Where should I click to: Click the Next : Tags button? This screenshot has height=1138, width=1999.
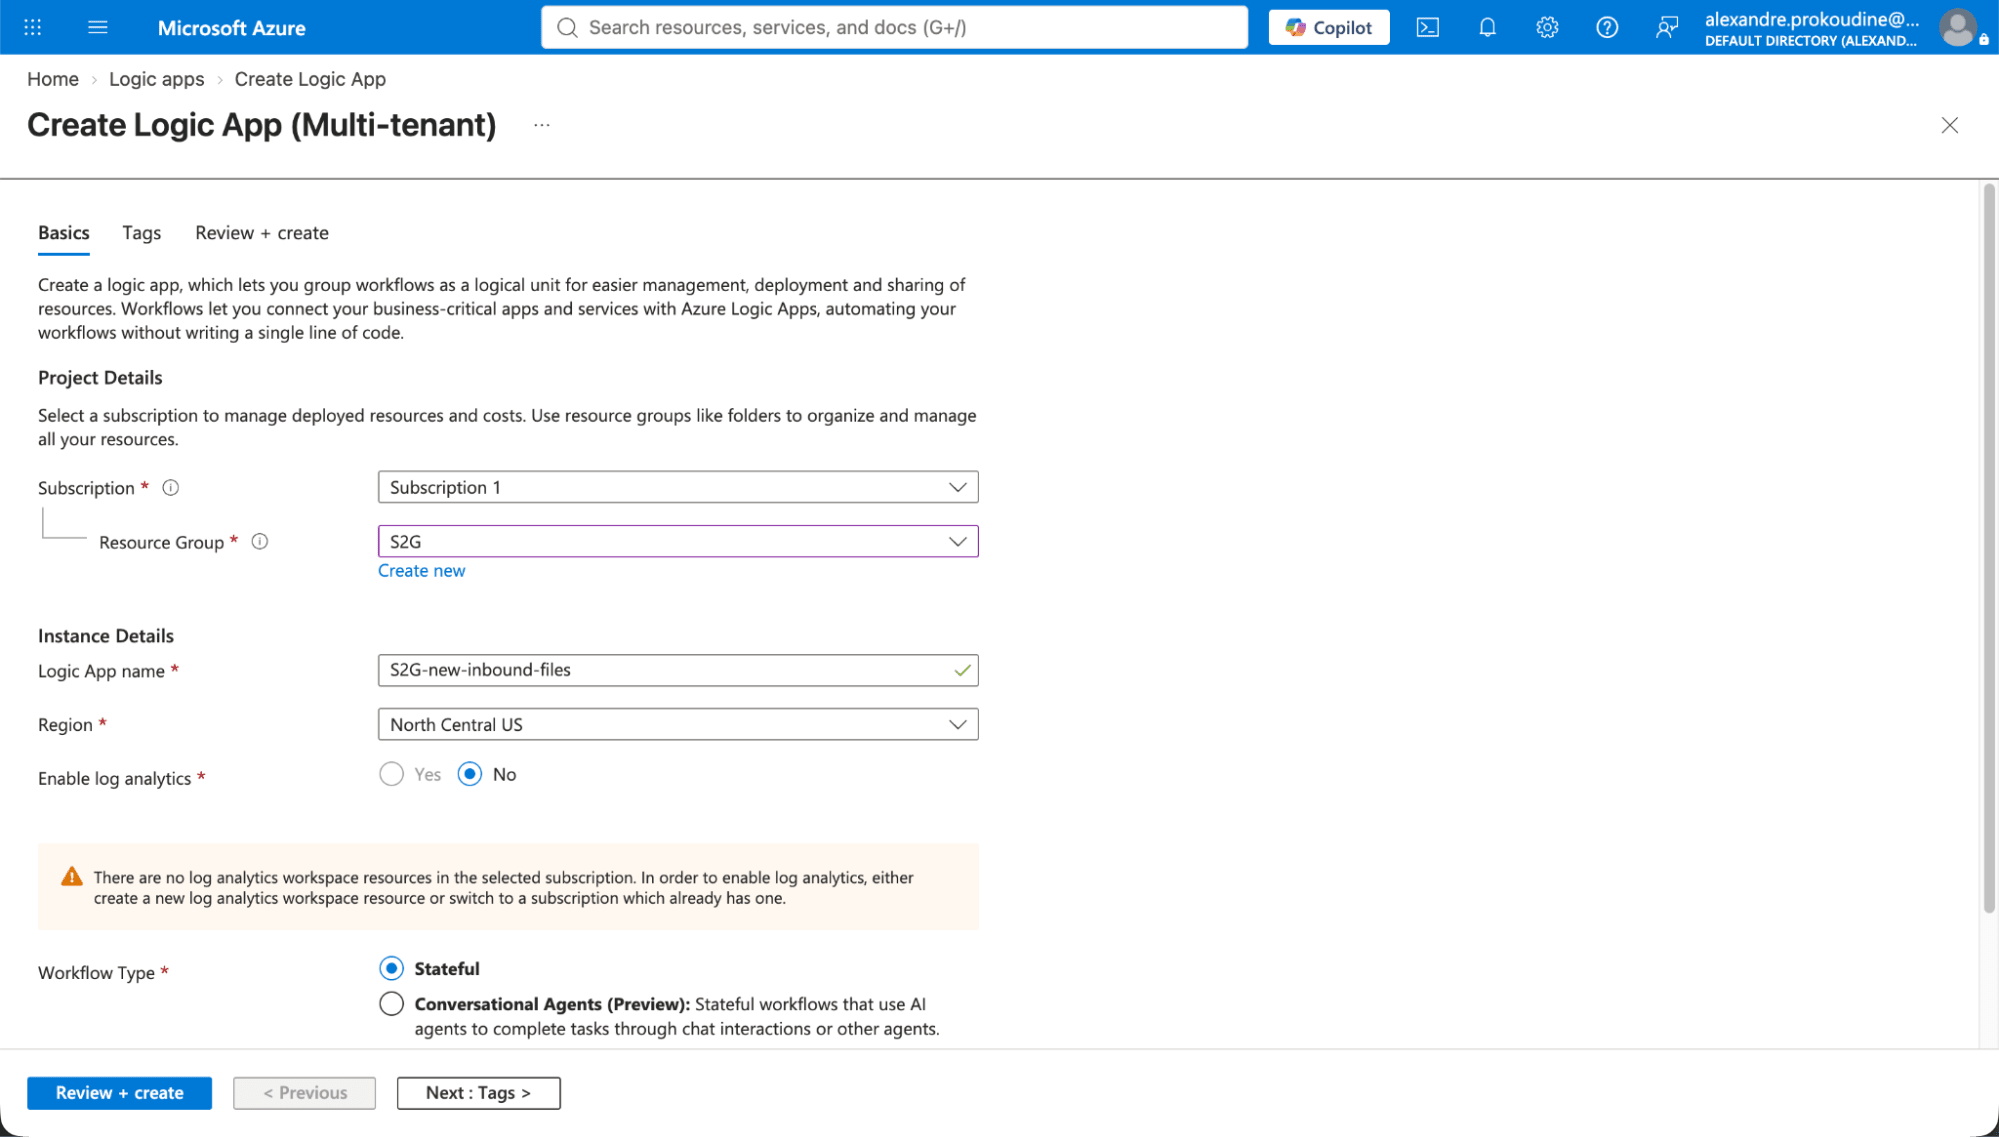tap(478, 1093)
